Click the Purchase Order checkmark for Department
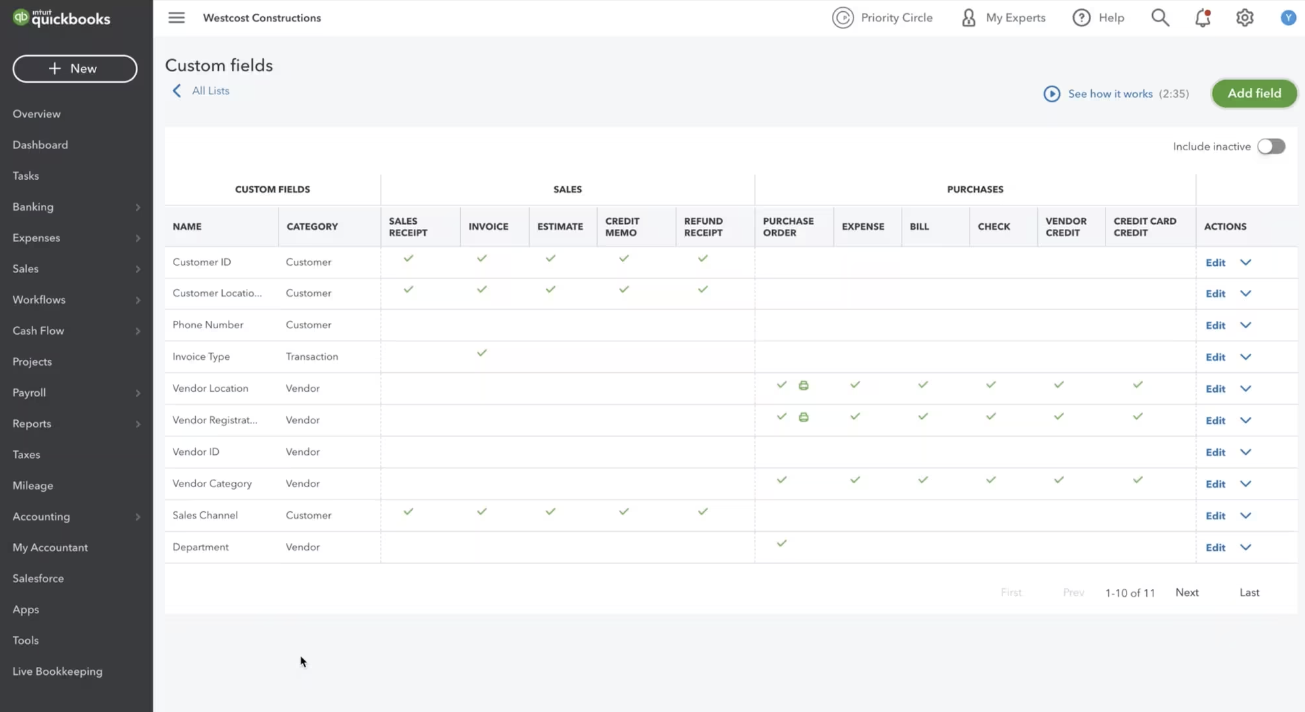The width and height of the screenshot is (1305, 712). coord(782,544)
